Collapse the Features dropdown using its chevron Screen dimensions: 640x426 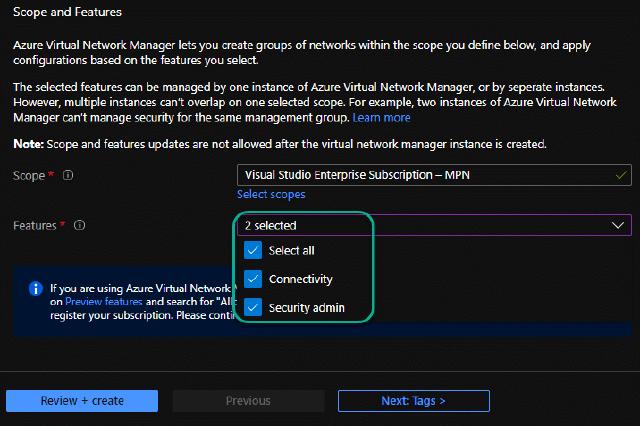point(617,226)
